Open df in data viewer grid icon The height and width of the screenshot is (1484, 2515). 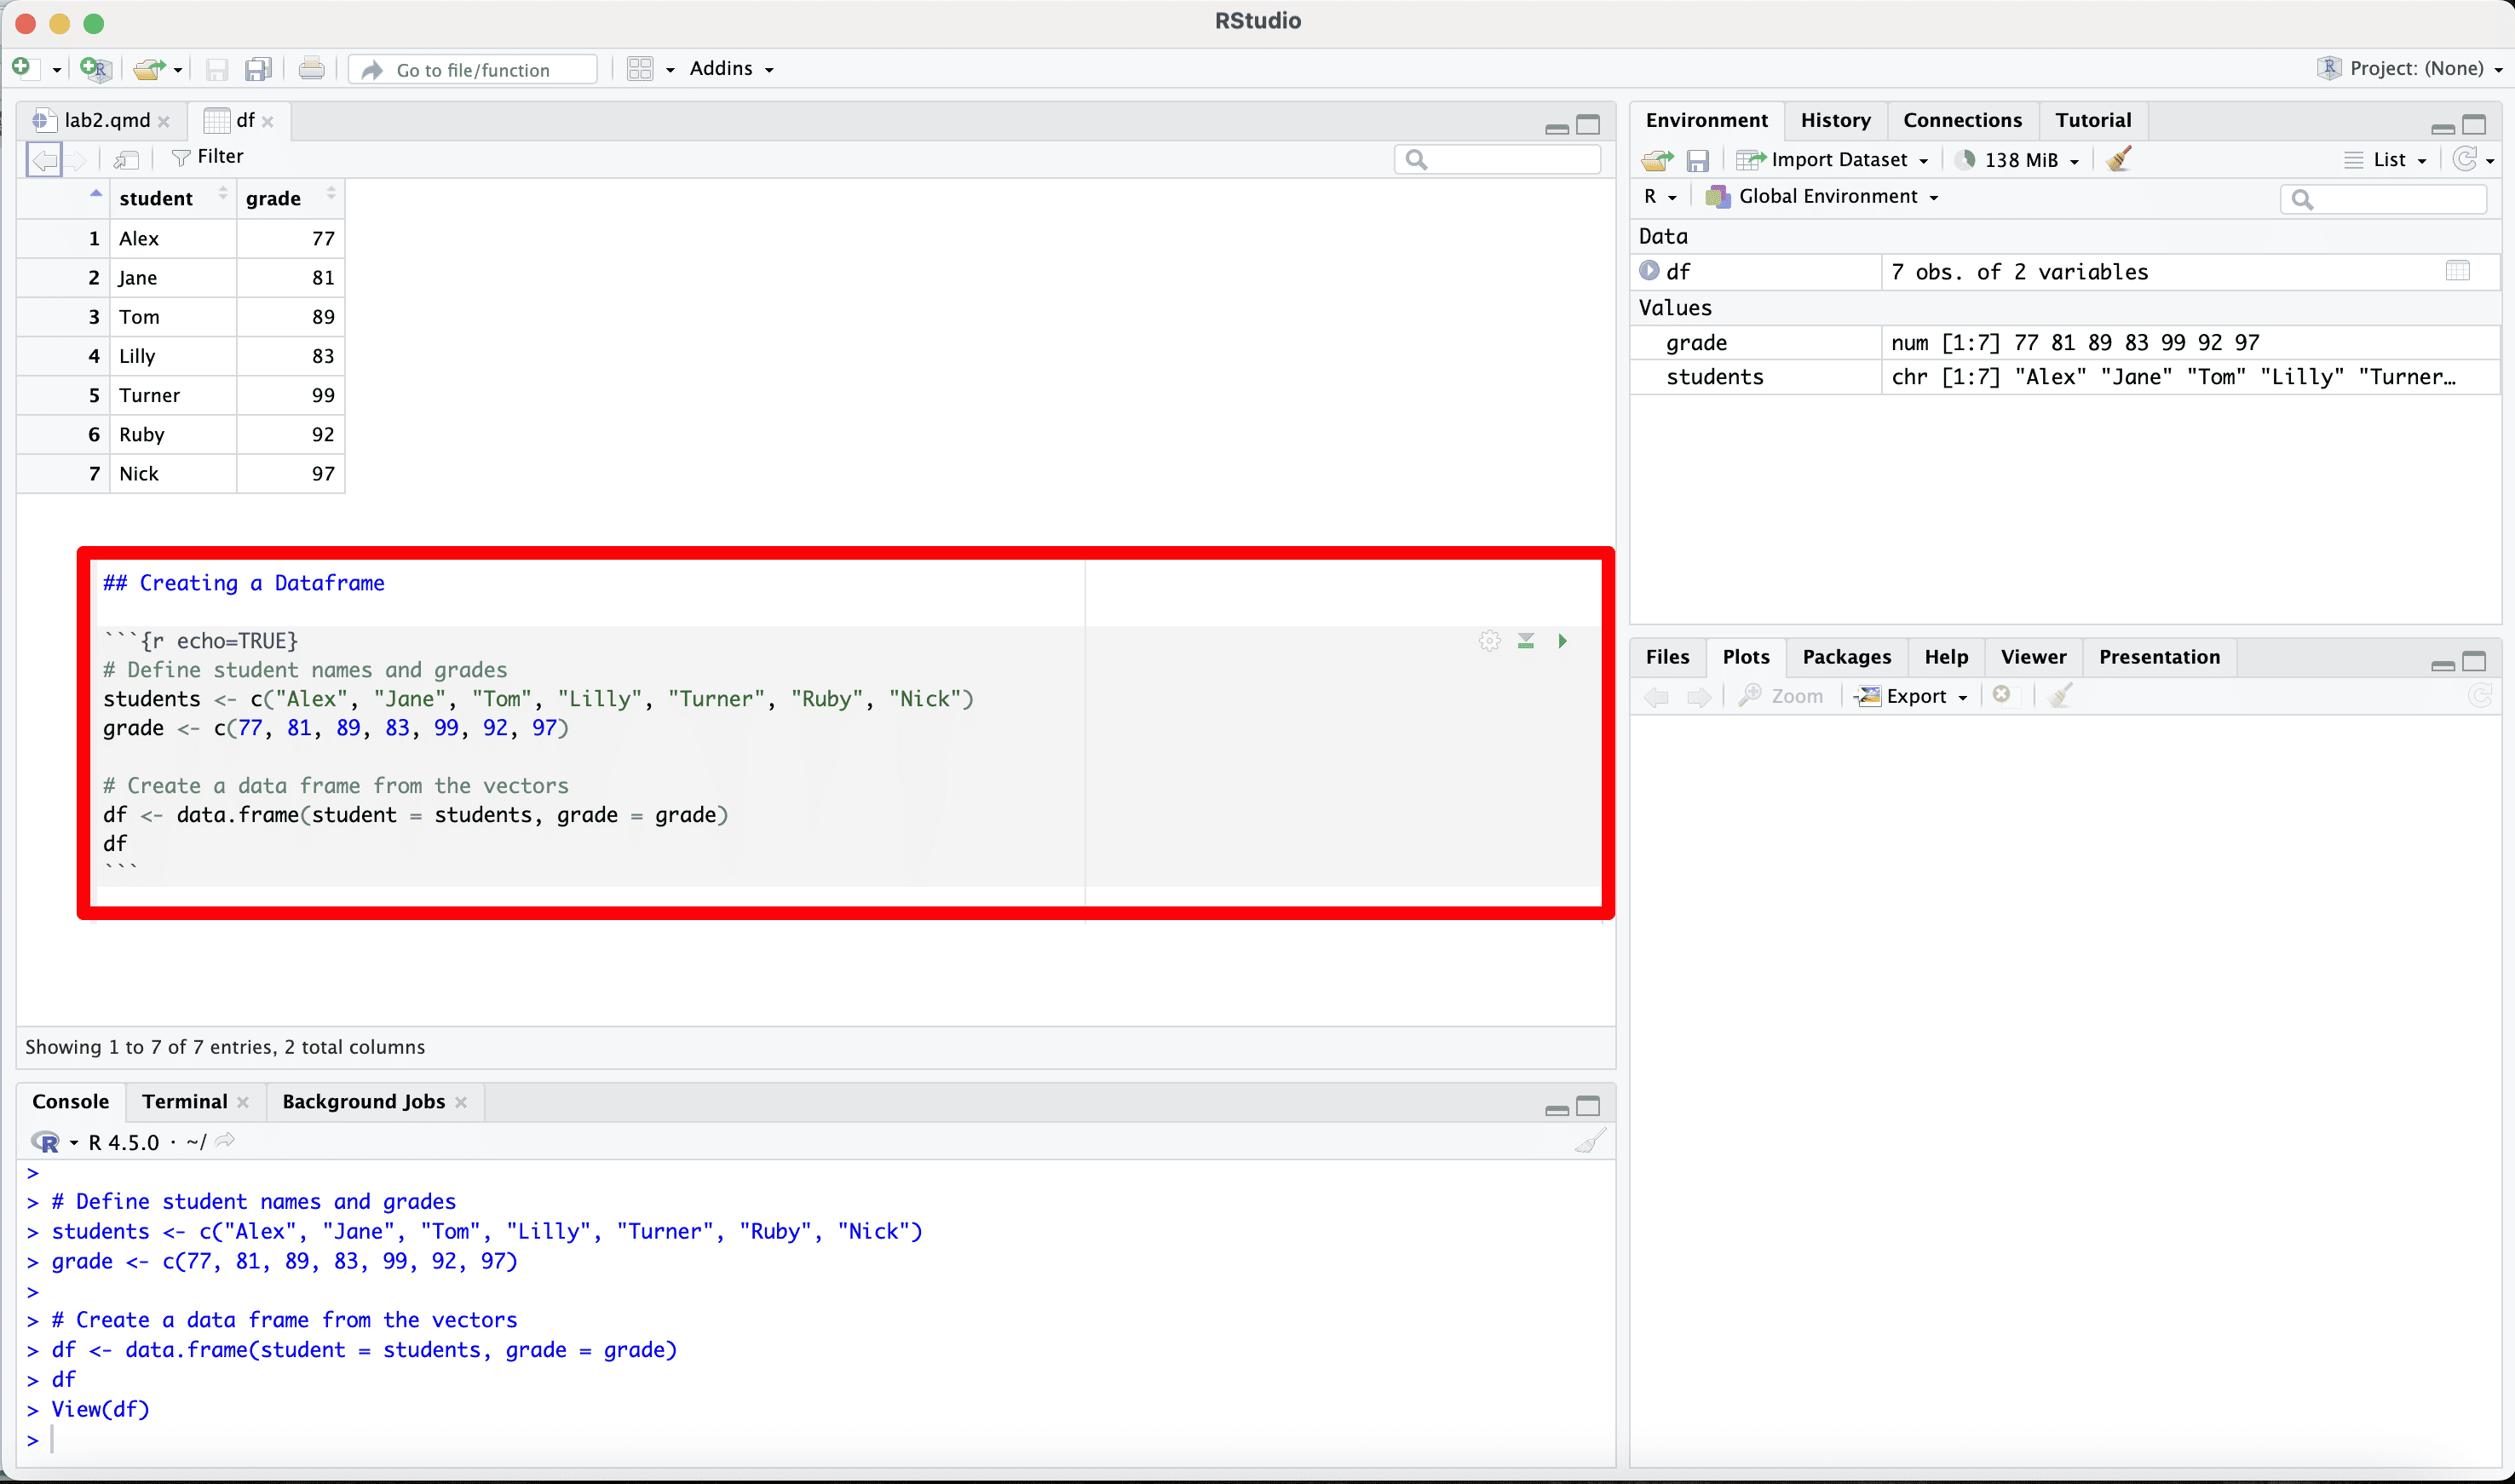tap(2457, 271)
